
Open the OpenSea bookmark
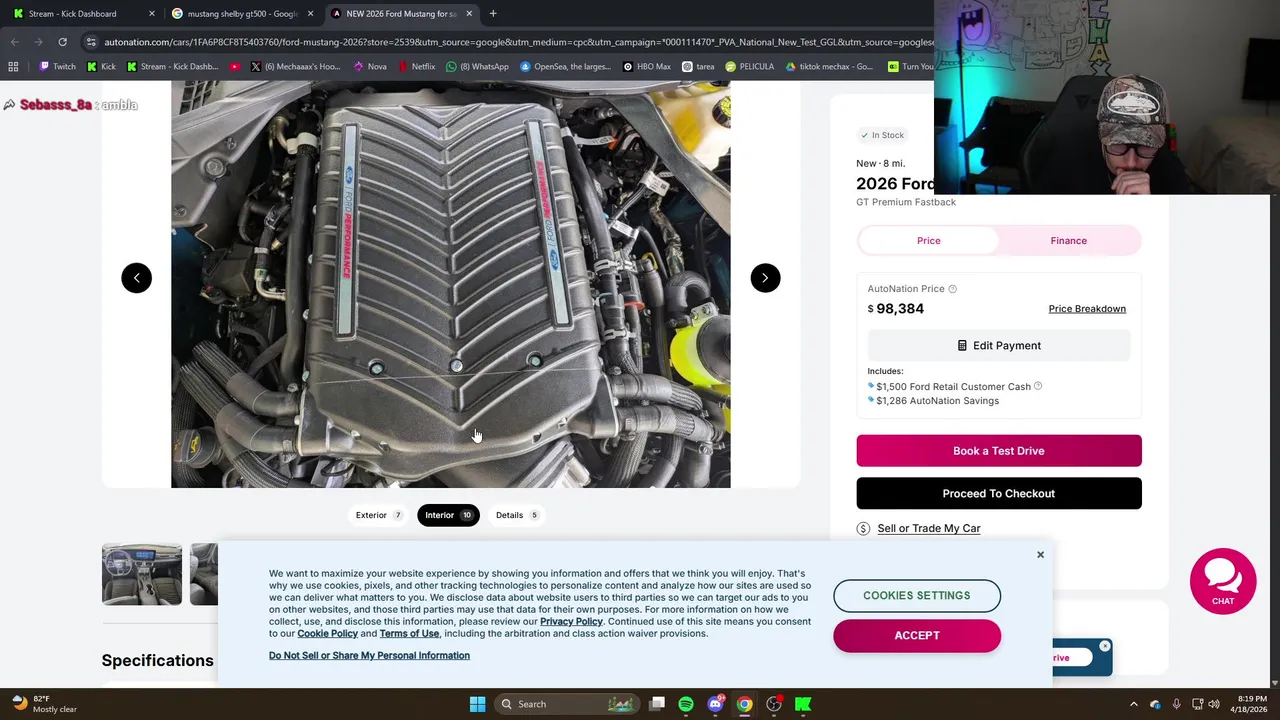click(x=566, y=67)
